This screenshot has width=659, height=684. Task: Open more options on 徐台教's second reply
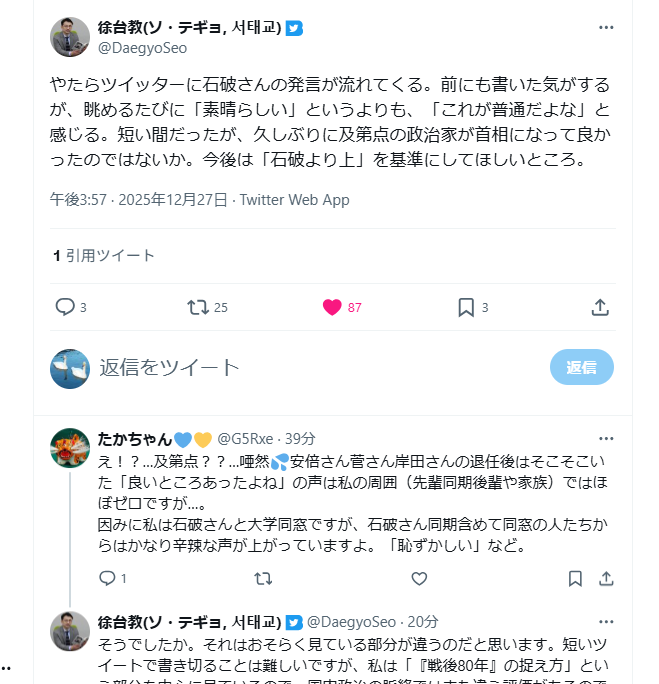(x=606, y=621)
